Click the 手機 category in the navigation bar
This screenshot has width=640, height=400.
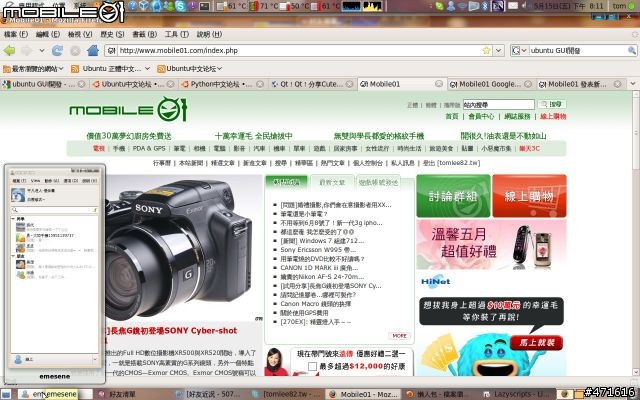point(119,149)
